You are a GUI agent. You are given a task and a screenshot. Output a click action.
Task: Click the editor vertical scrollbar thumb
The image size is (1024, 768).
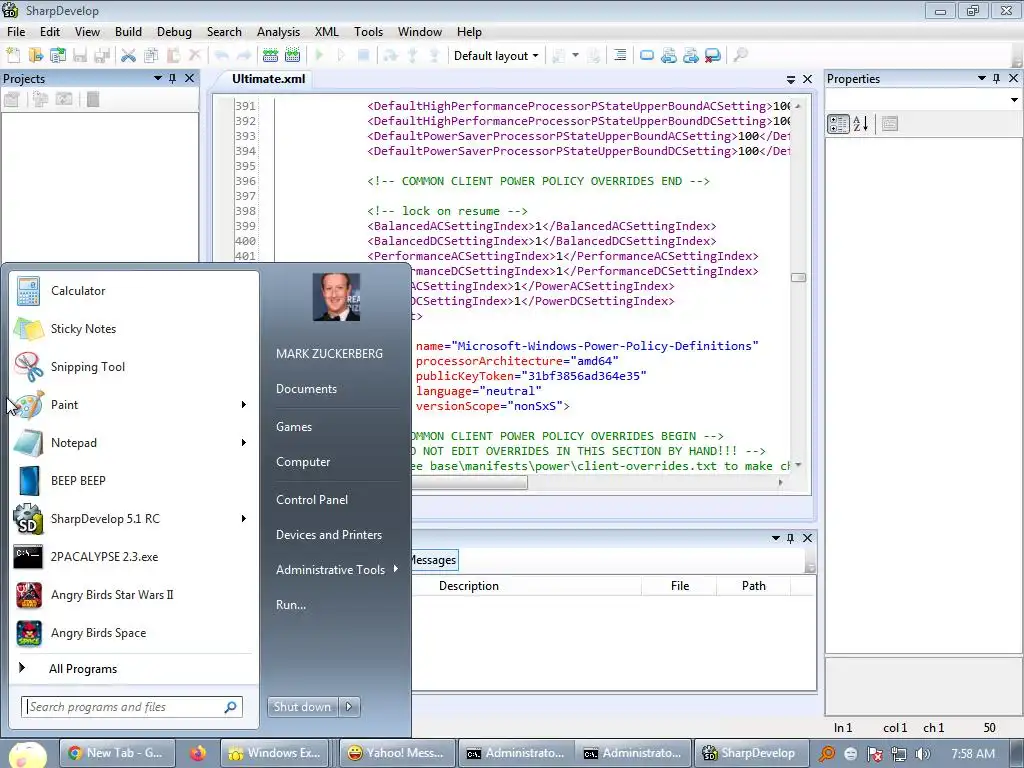[798, 278]
